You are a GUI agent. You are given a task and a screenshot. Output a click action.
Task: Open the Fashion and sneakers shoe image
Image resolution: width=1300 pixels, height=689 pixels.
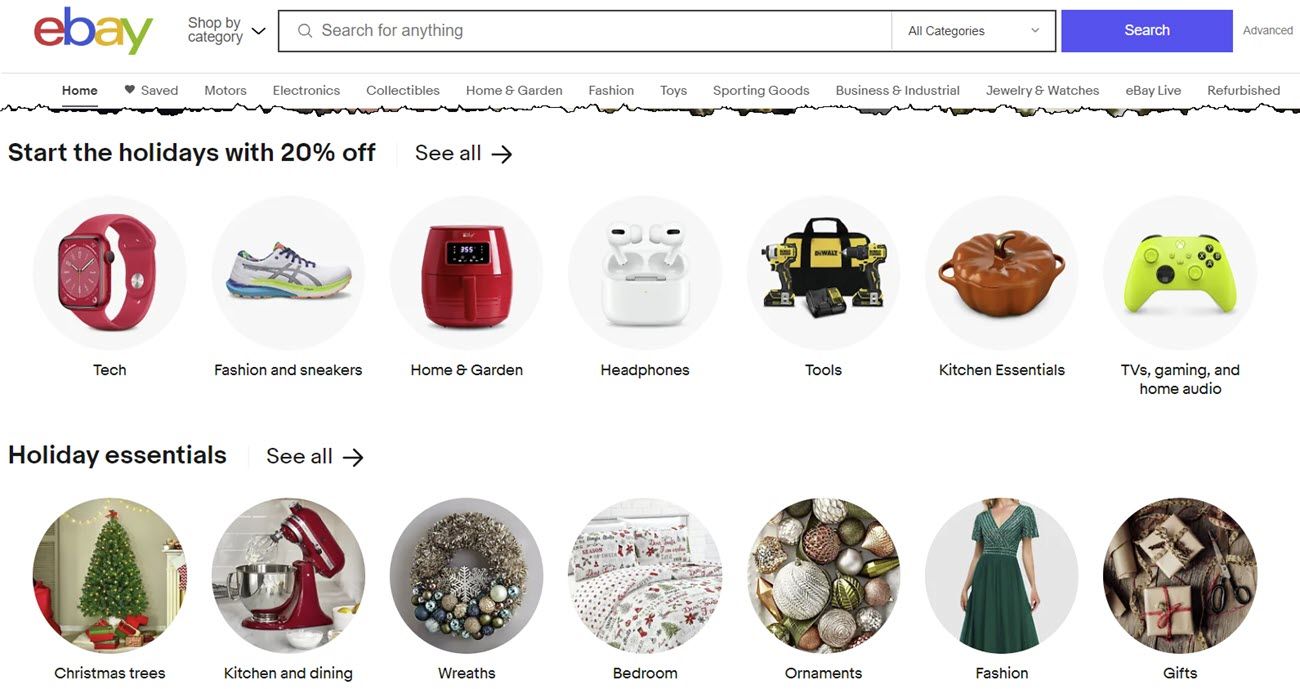coord(288,272)
